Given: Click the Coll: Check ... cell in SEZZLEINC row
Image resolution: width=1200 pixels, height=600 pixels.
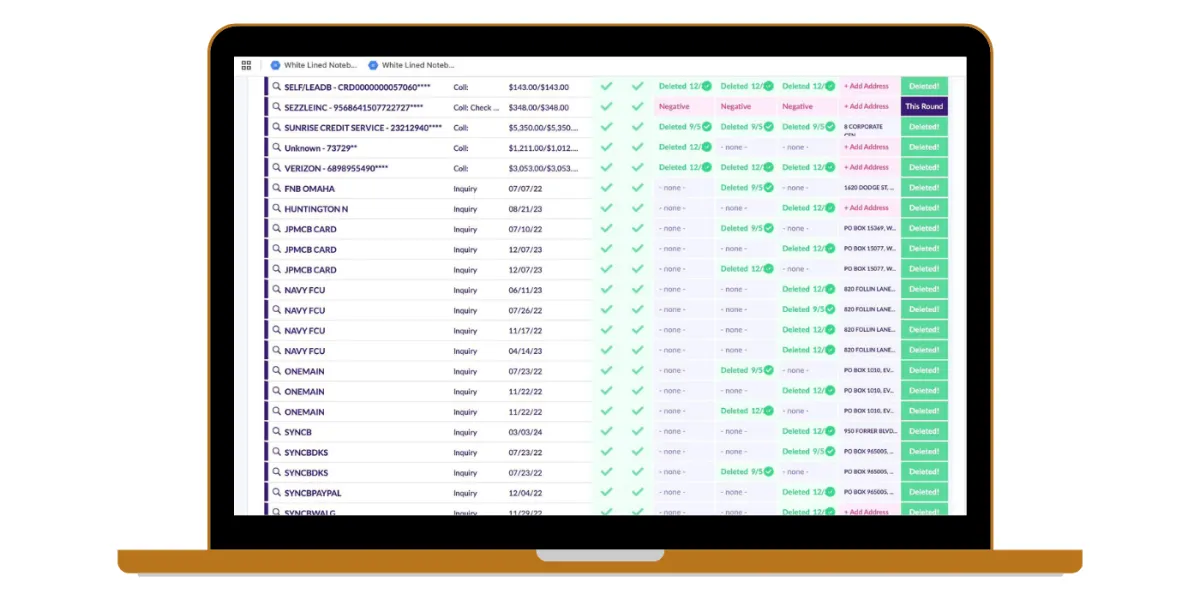Looking at the screenshot, I should pos(474,107).
